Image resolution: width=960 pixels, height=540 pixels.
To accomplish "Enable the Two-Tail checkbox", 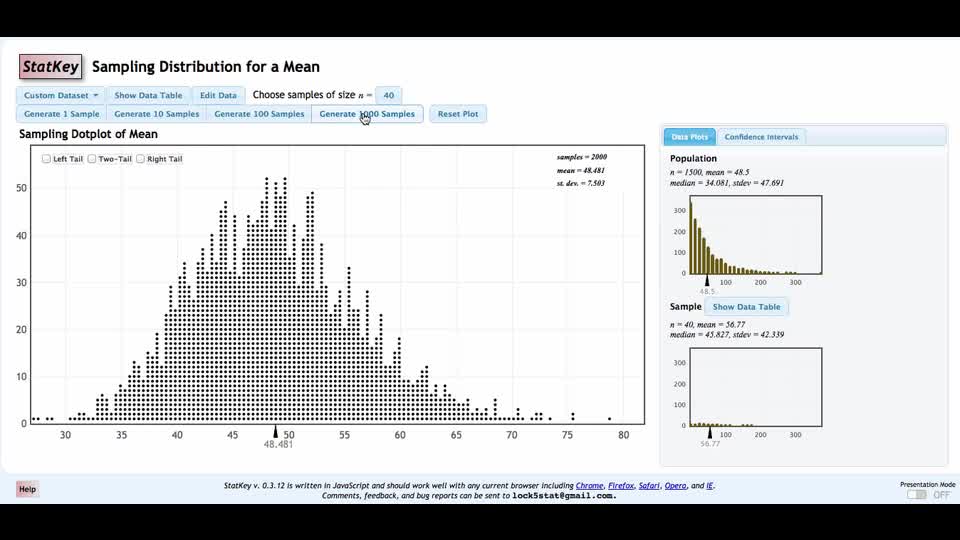I will click(92, 159).
